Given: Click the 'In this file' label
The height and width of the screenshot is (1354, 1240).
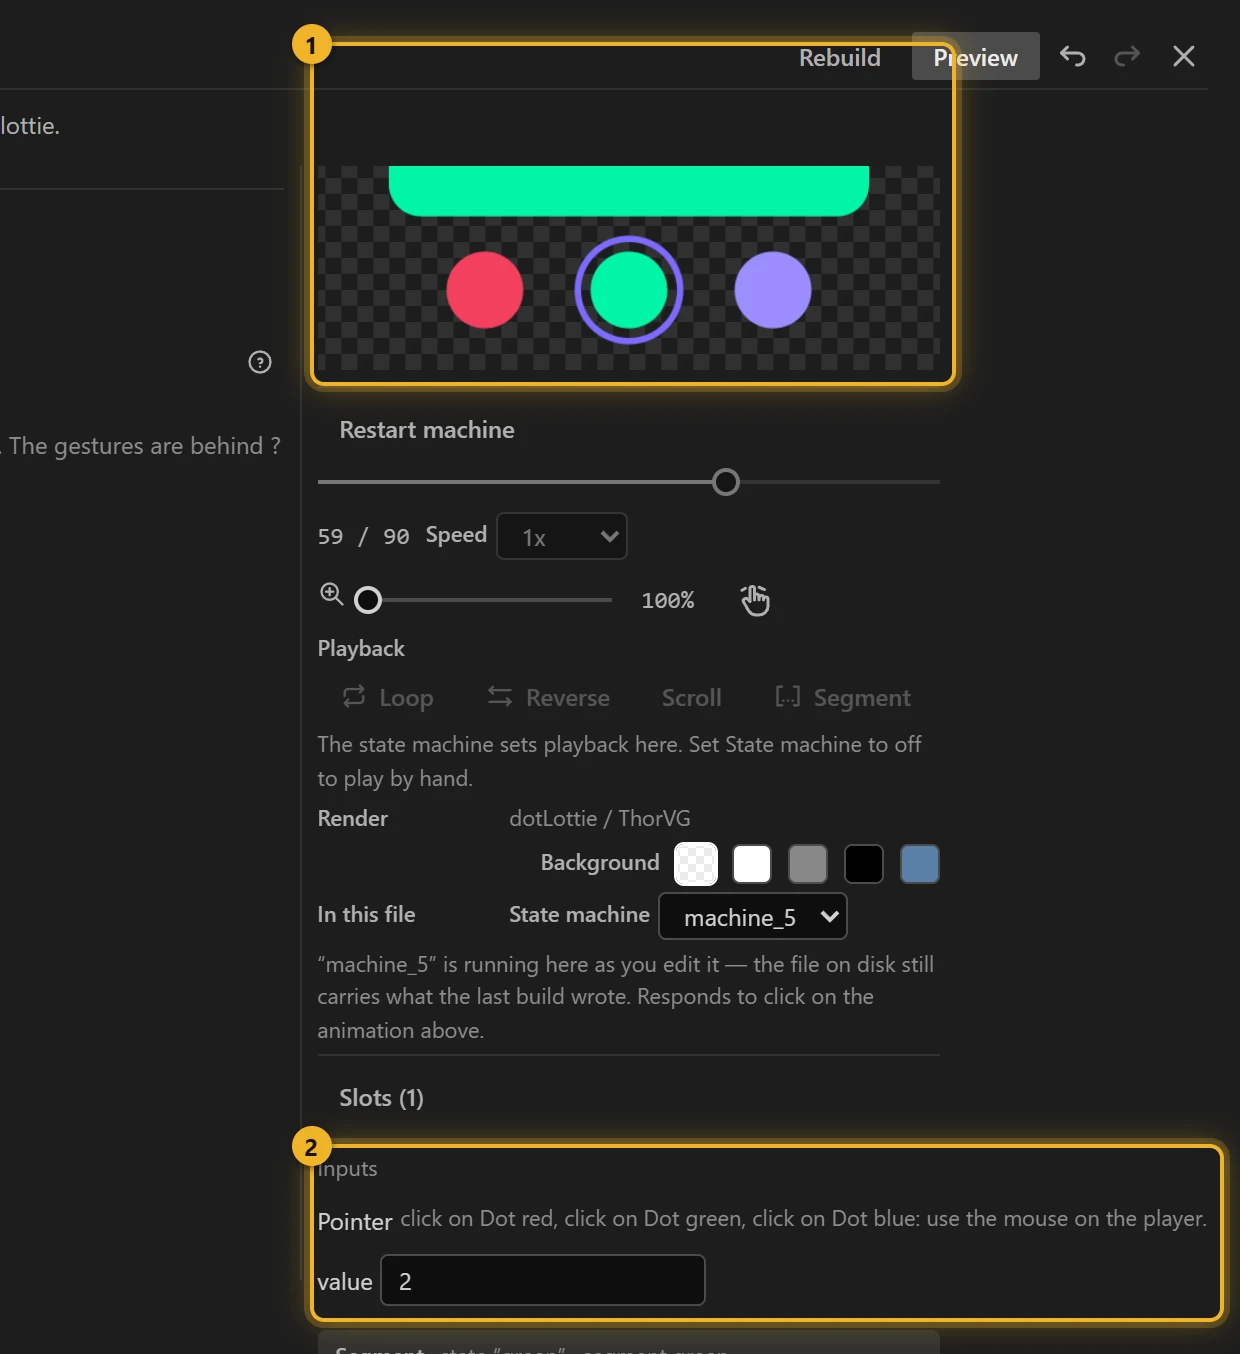Looking at the screenshot, I should (366, 915).
